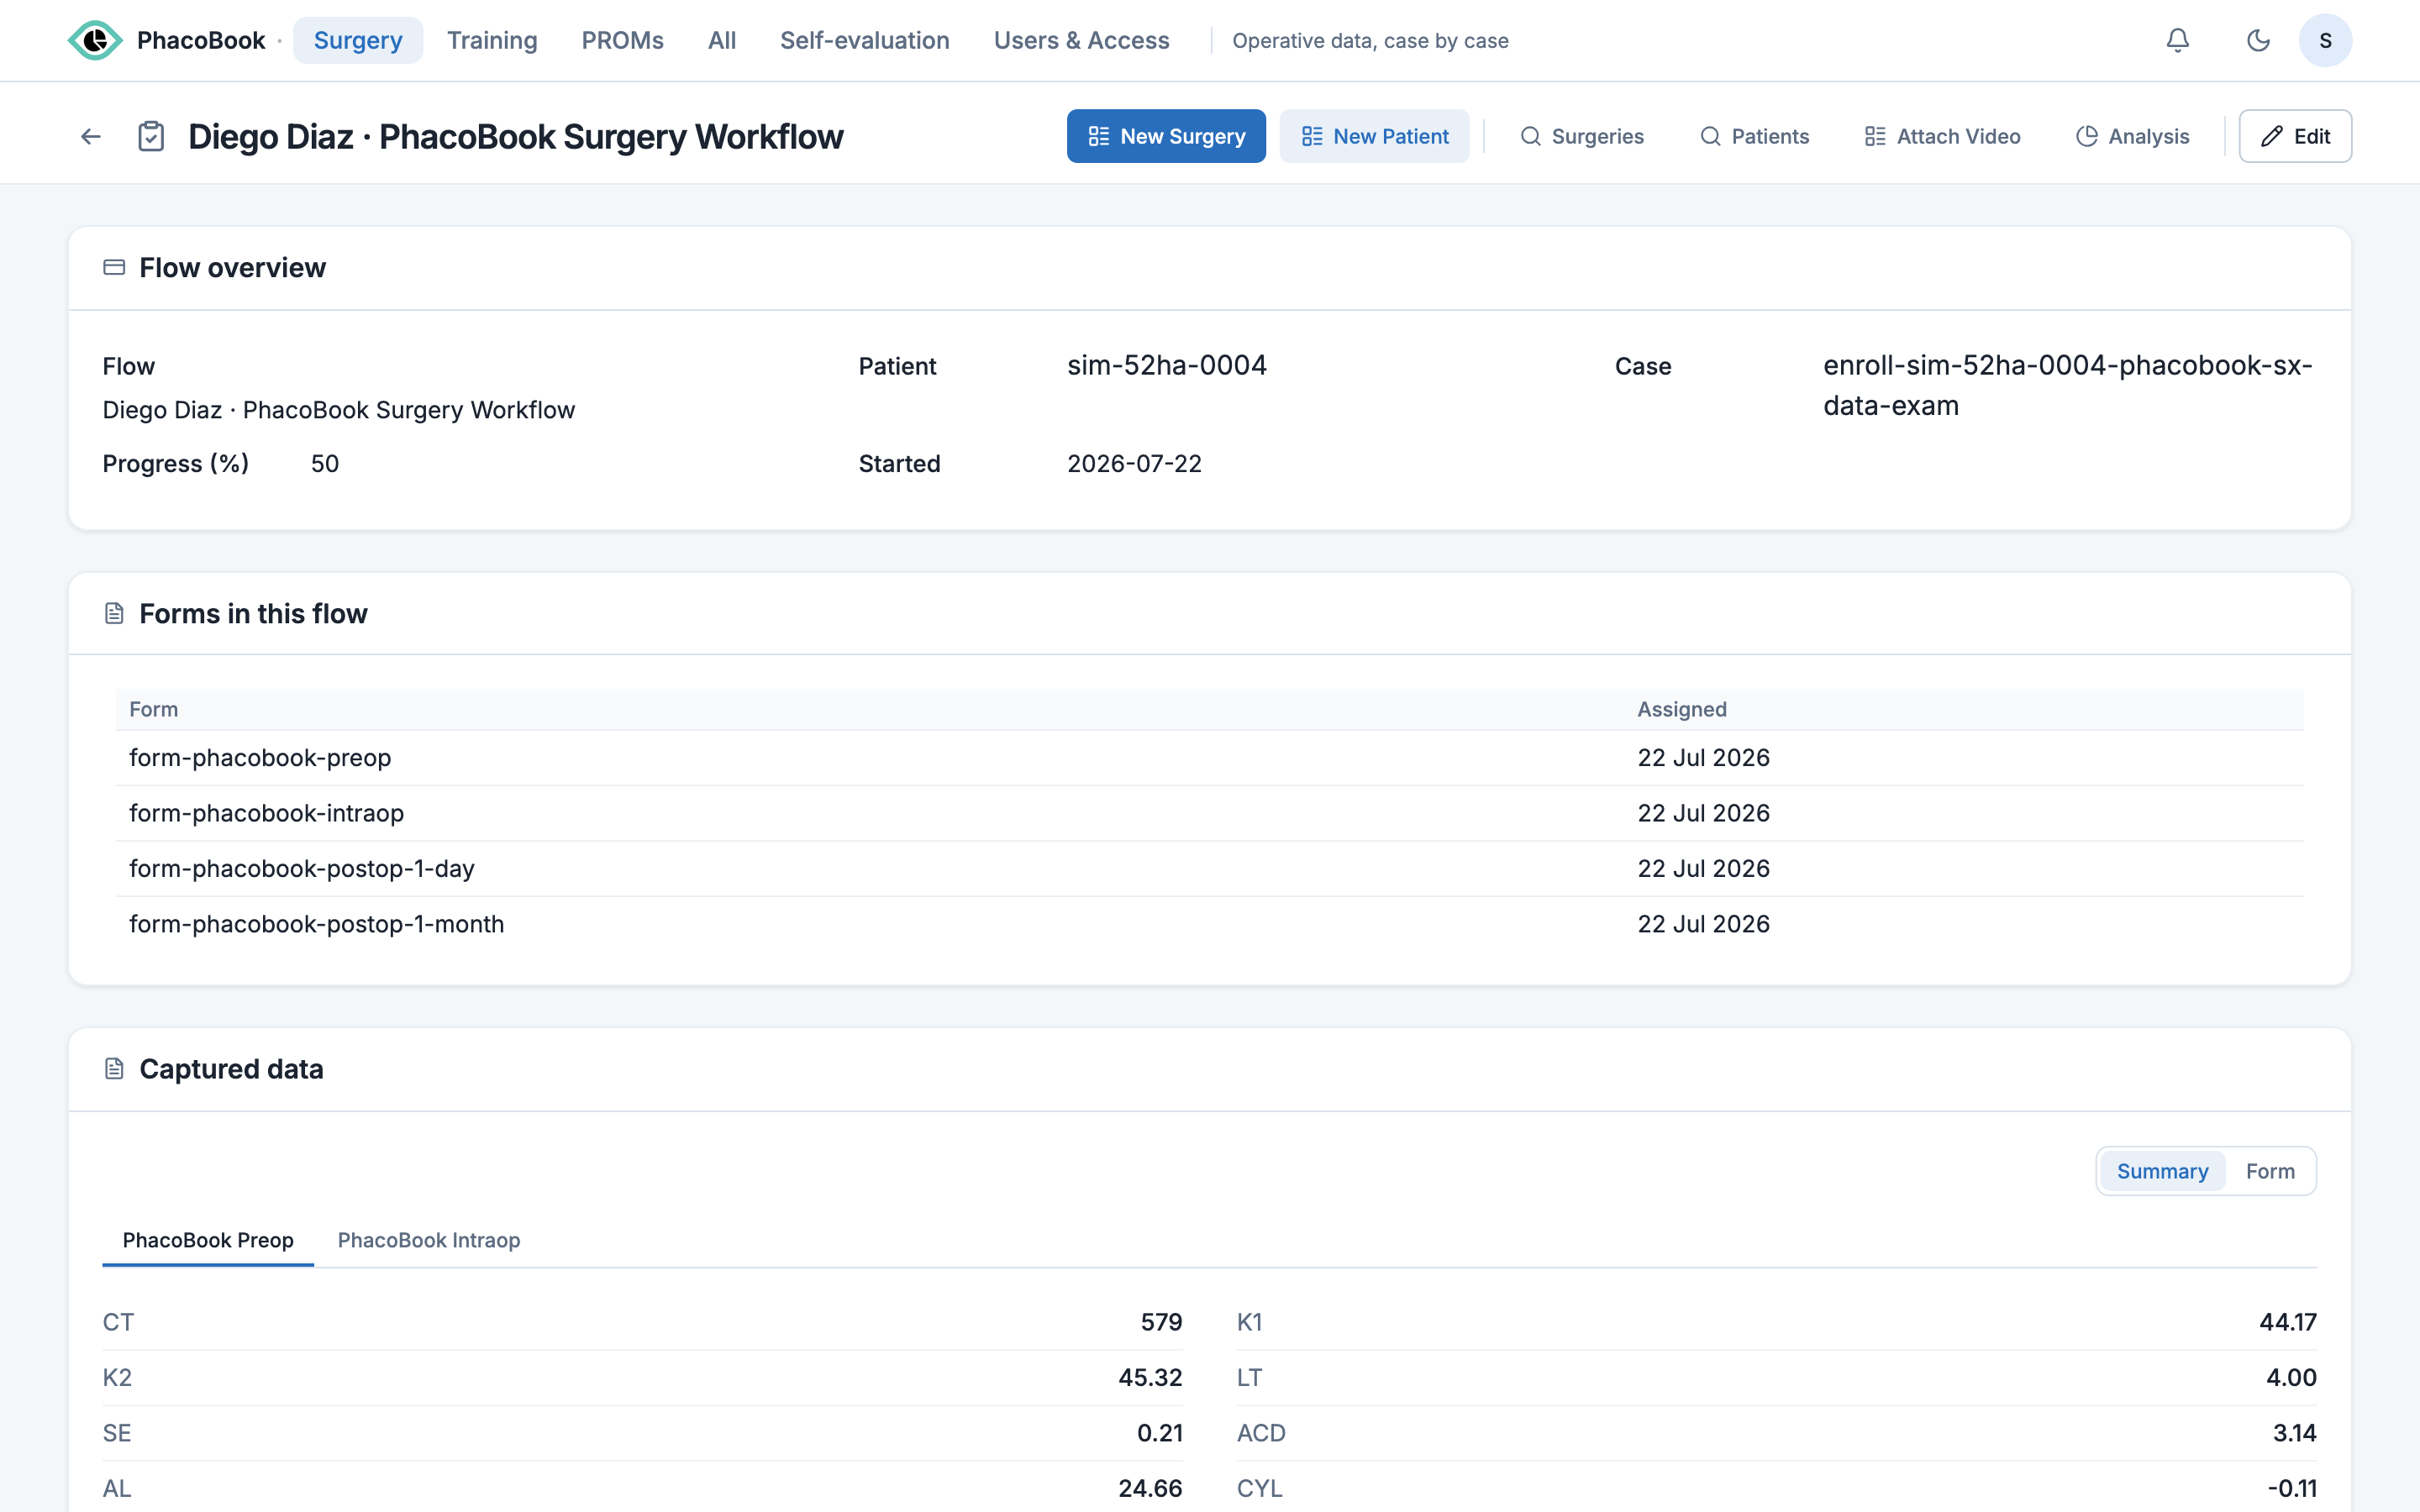Switch captured data to Form view
Viewport: 2420px width, 1512px height.
tap(2270, 1171)
